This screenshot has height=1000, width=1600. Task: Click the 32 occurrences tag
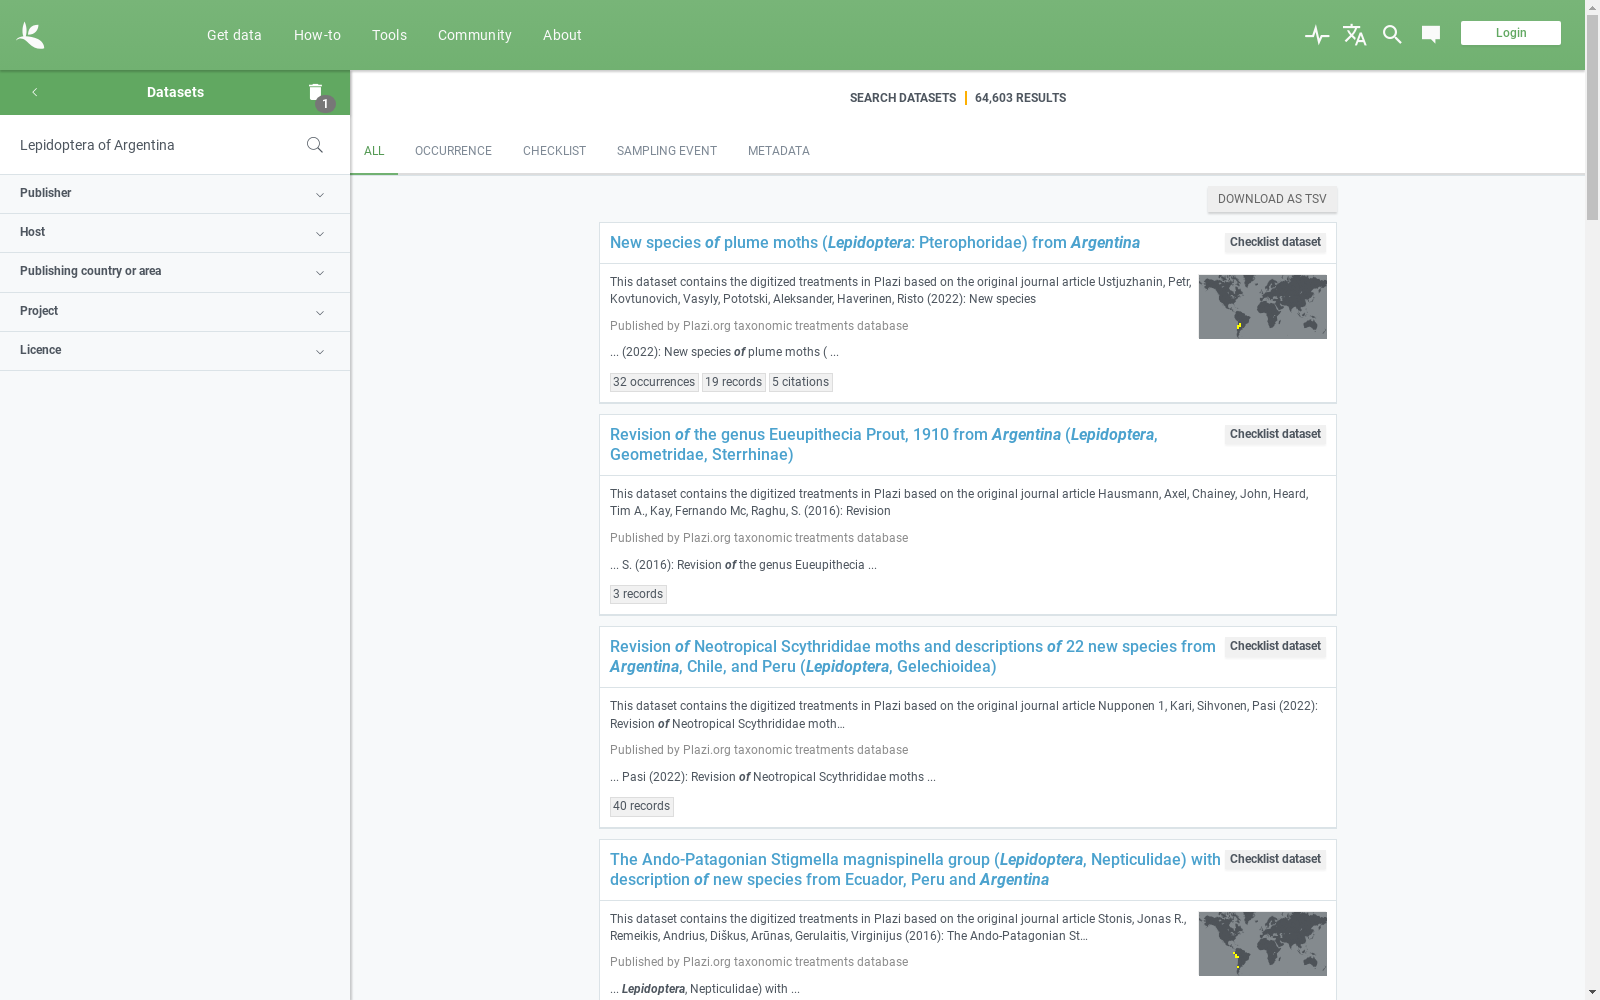point(654,382)
